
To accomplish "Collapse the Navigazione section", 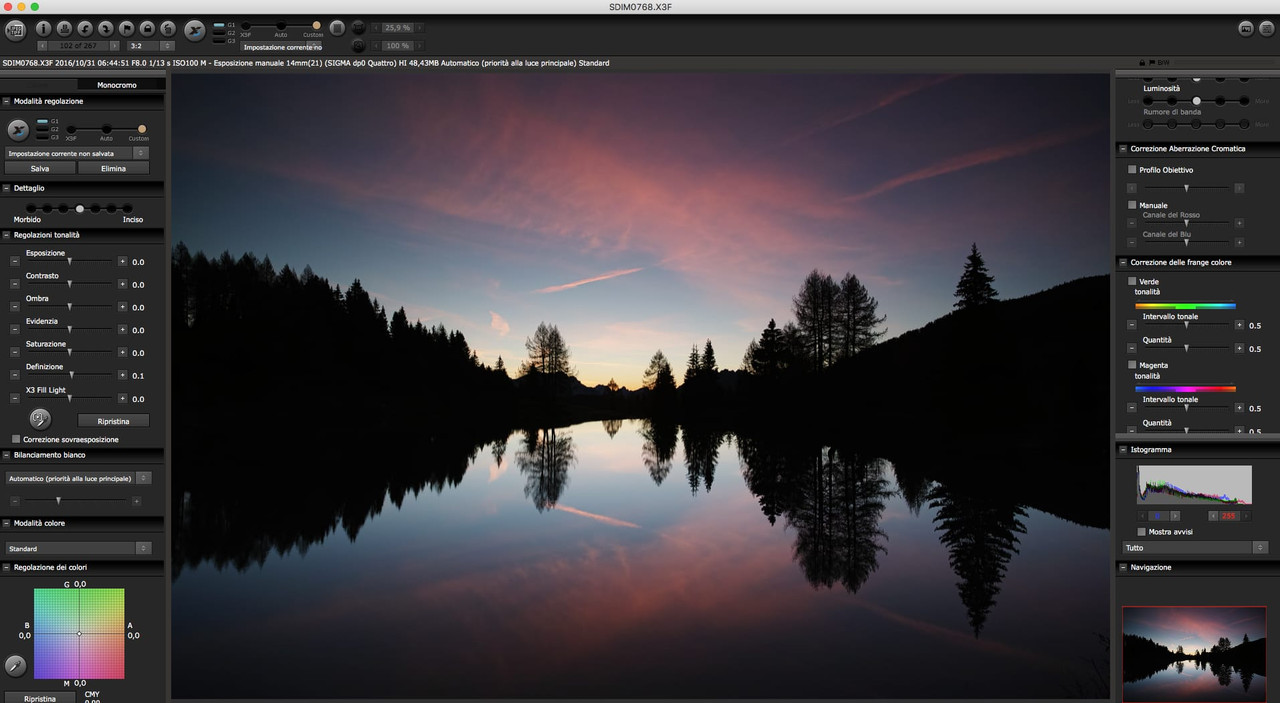I will point(1123,567).
